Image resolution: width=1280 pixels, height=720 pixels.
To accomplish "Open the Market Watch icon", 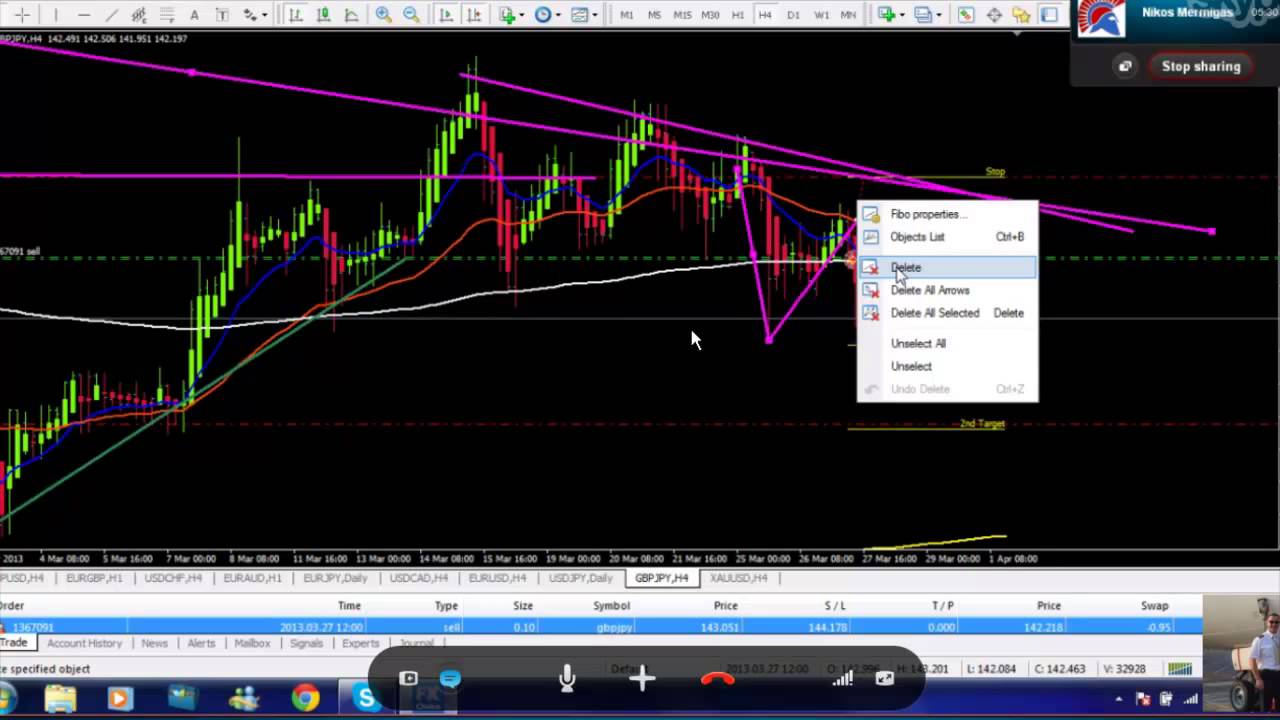I will (x=966, y=15).
